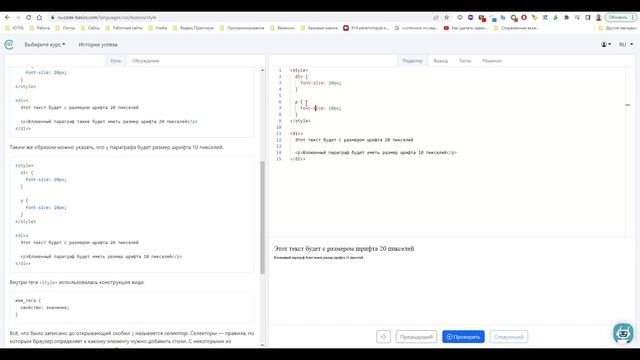Screen dimensions: 640x360
Task: Open the RU language dropdown
Action: pos(626,44)
